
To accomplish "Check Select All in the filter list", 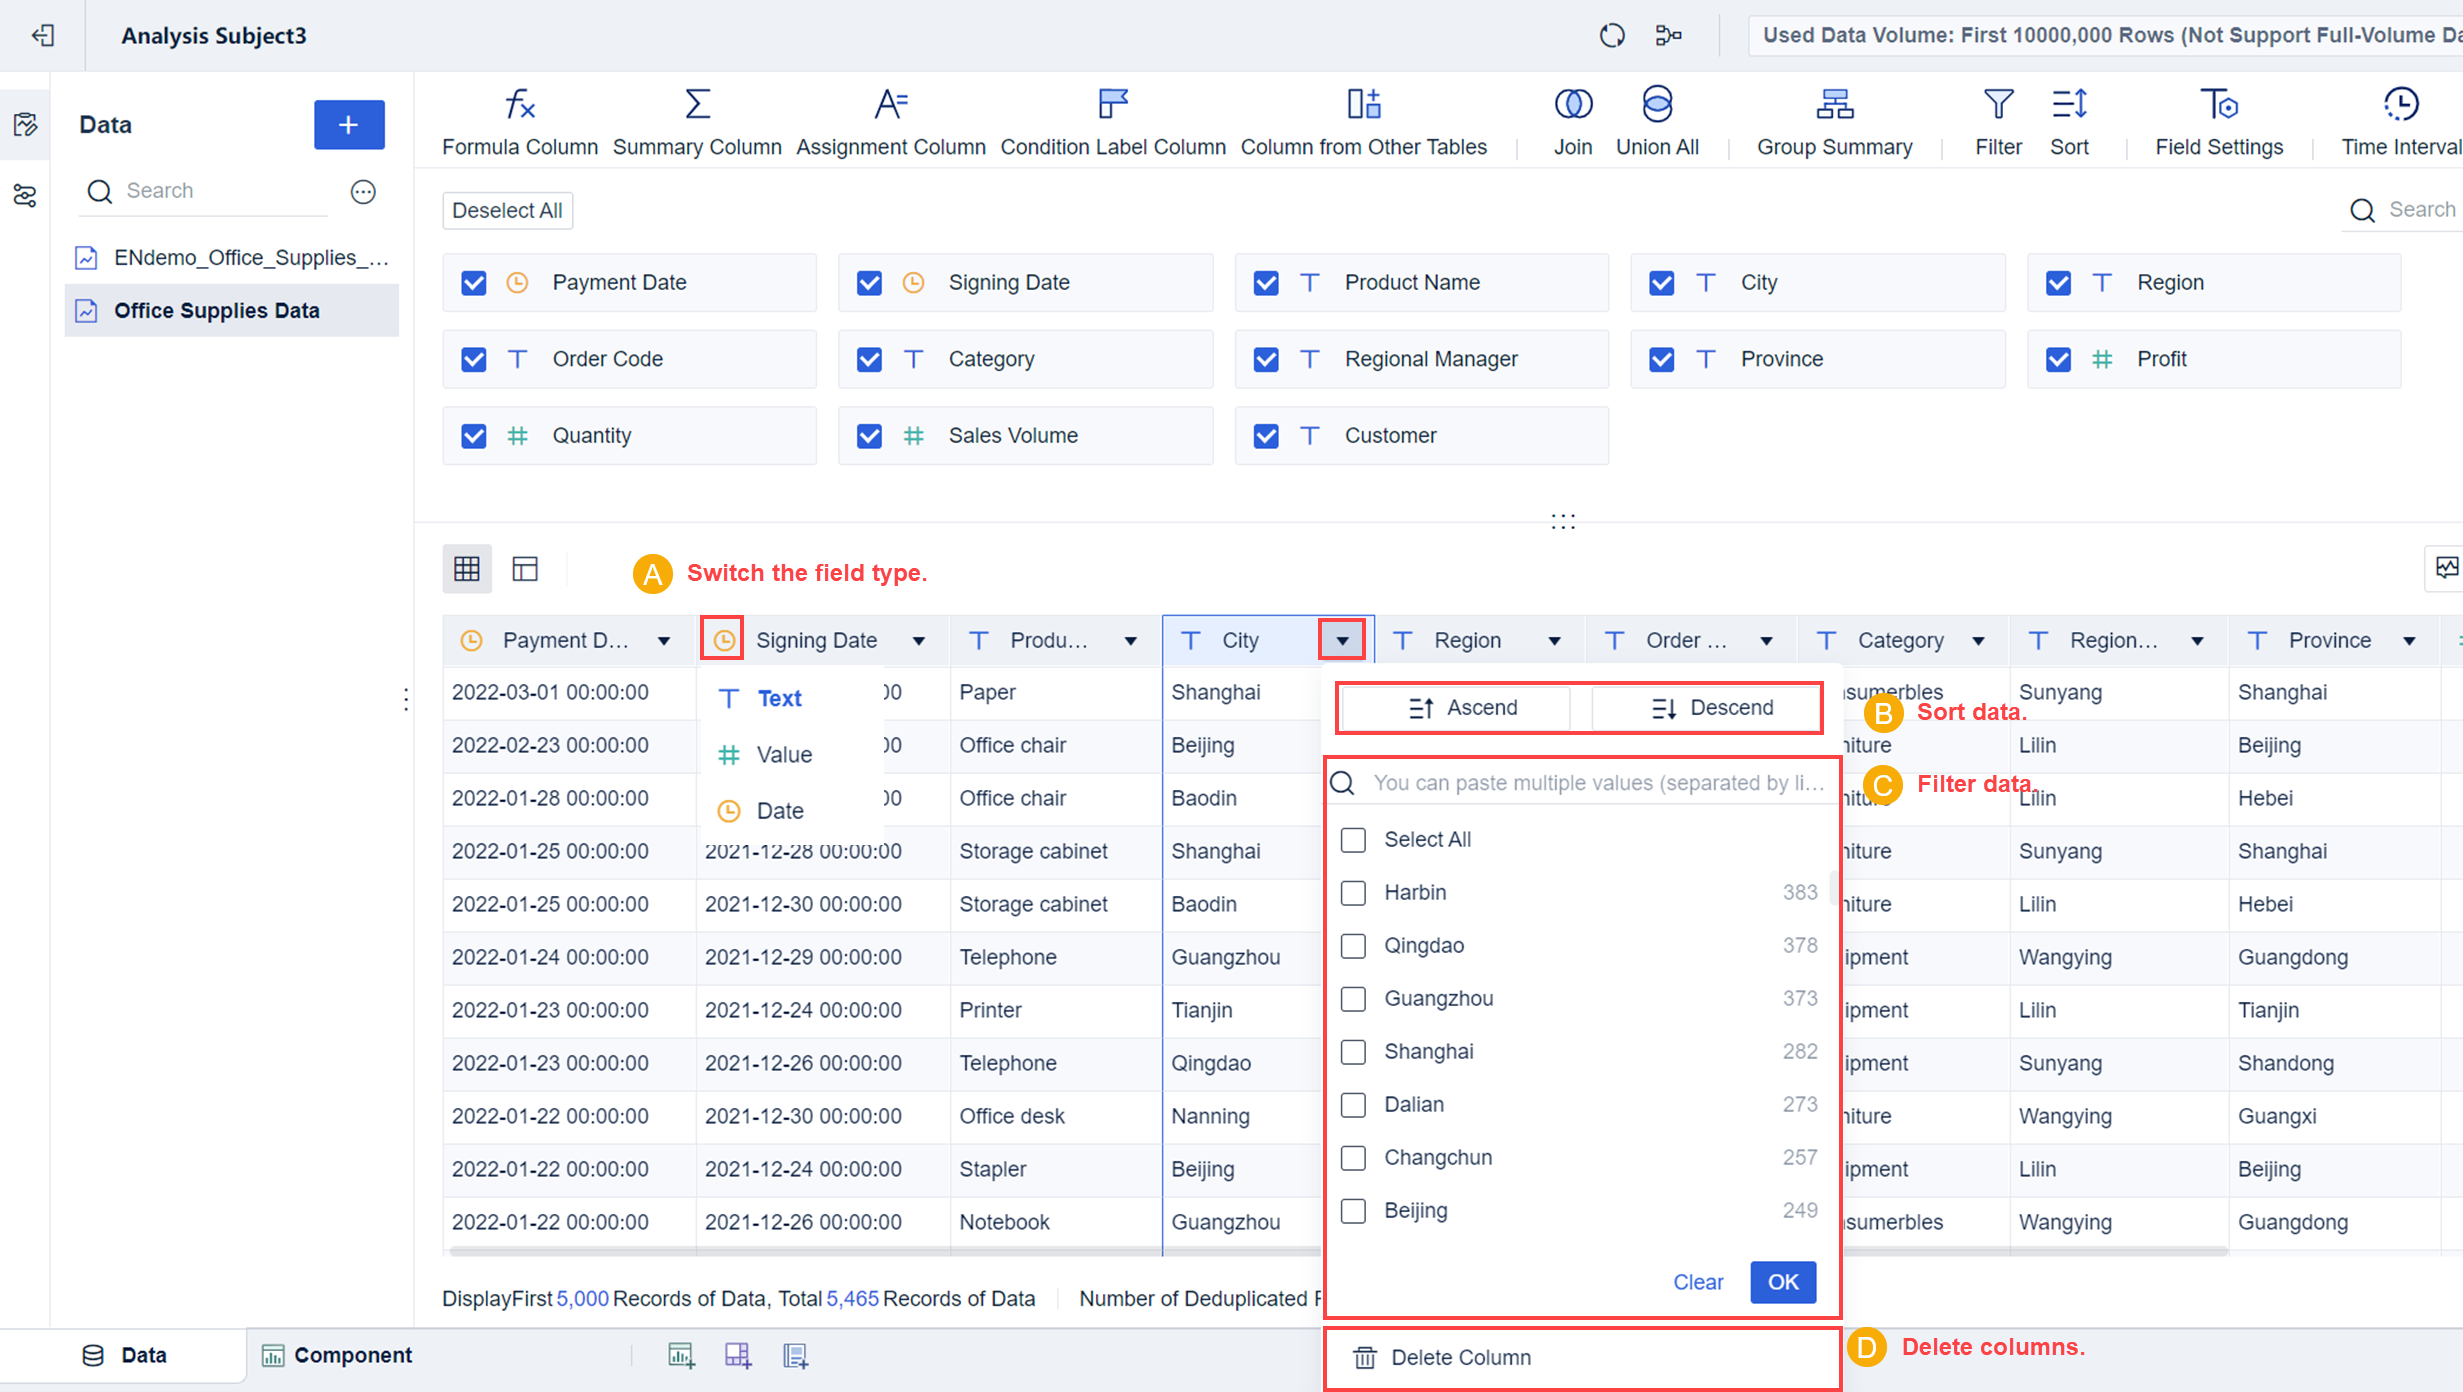I will 1353,840.
